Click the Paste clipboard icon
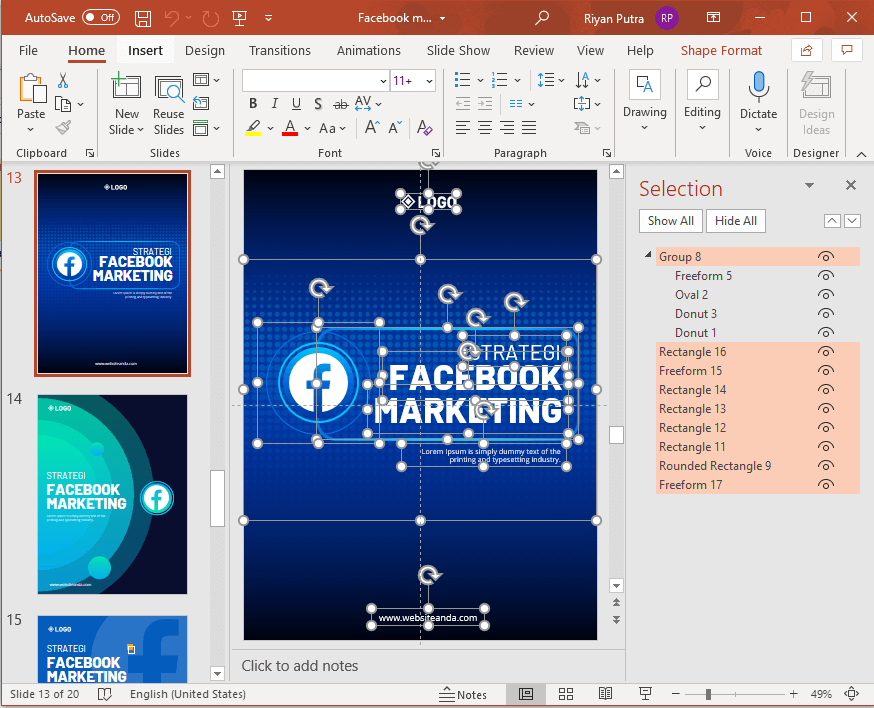 [x=31, y=89]
